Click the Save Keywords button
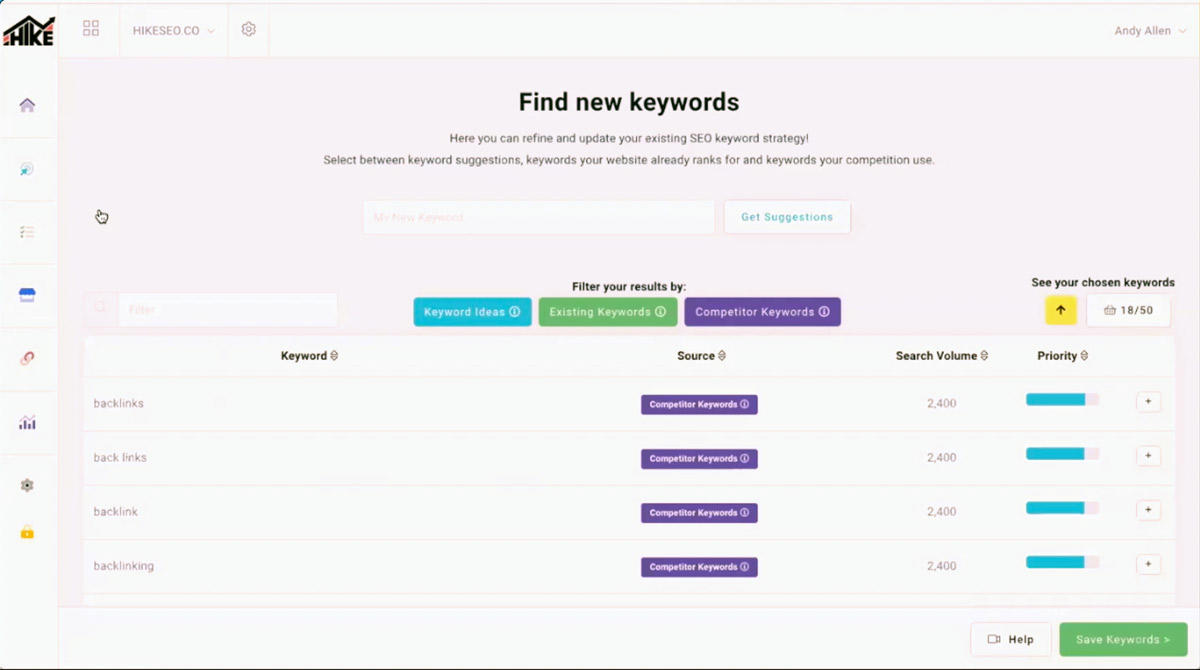Screen dimensions: 1200x670 pyautogui.click(x=1123, y=640)
